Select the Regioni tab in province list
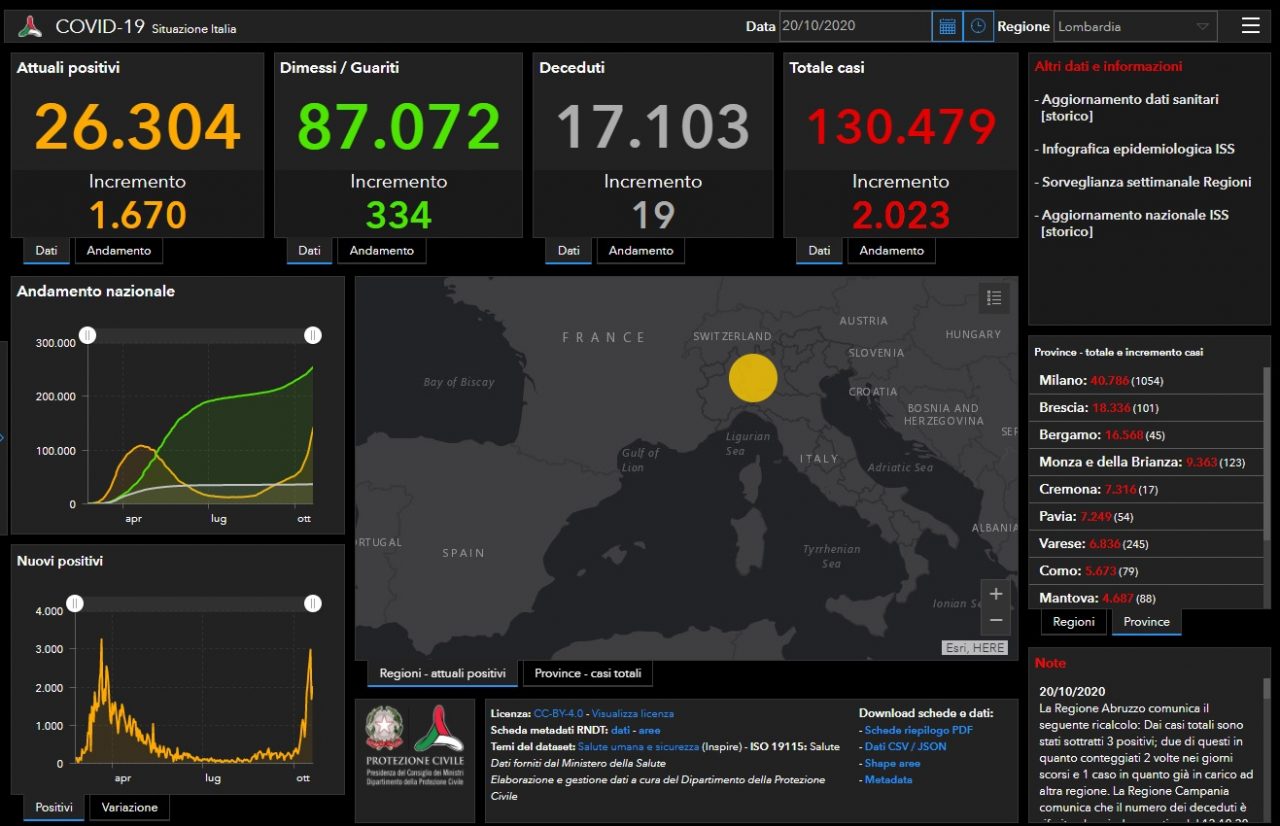 coord(1073,622)
